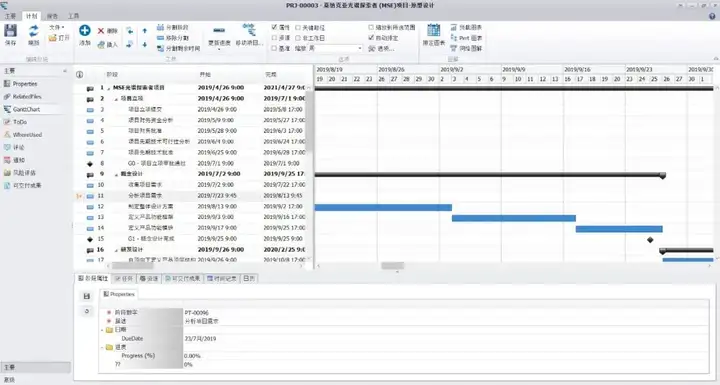Click the blue arrows Refresh icon
The height and width of the screenshot is (385, 720).
(x=34, y=31)
